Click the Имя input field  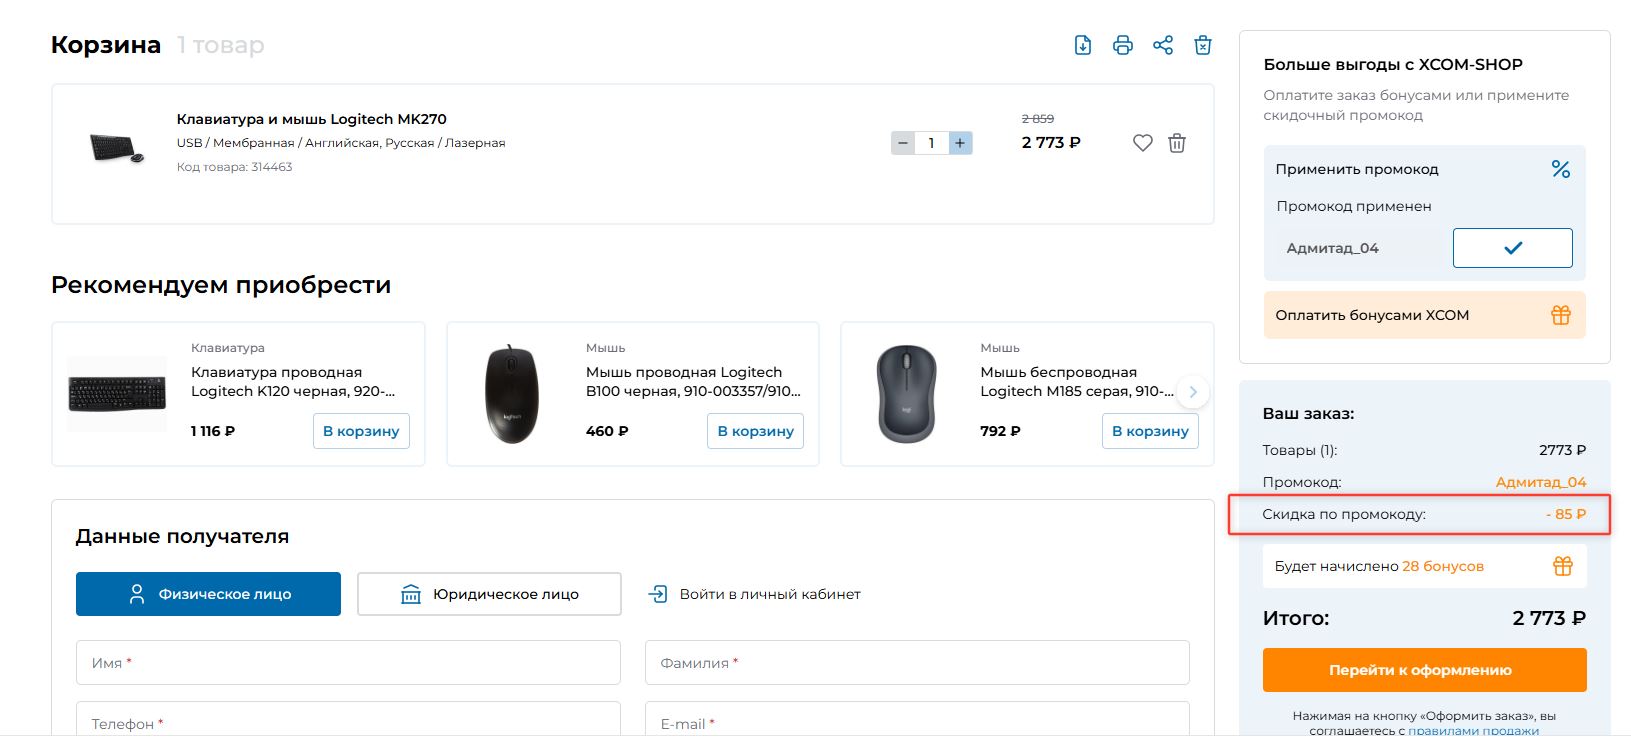tap(348, 663)
